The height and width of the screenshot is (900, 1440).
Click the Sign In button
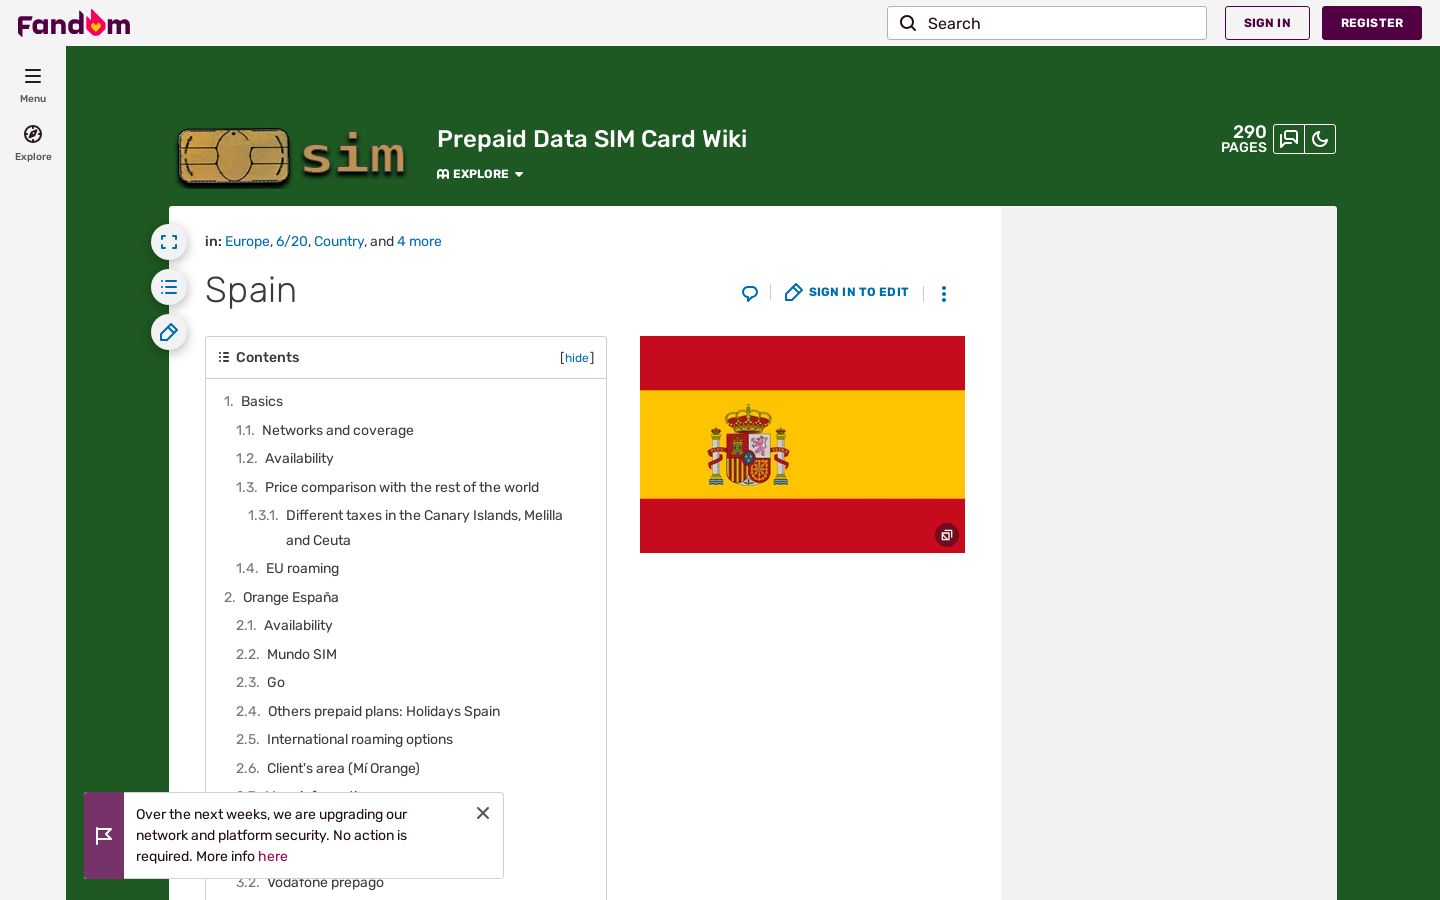pos(1267,23)
